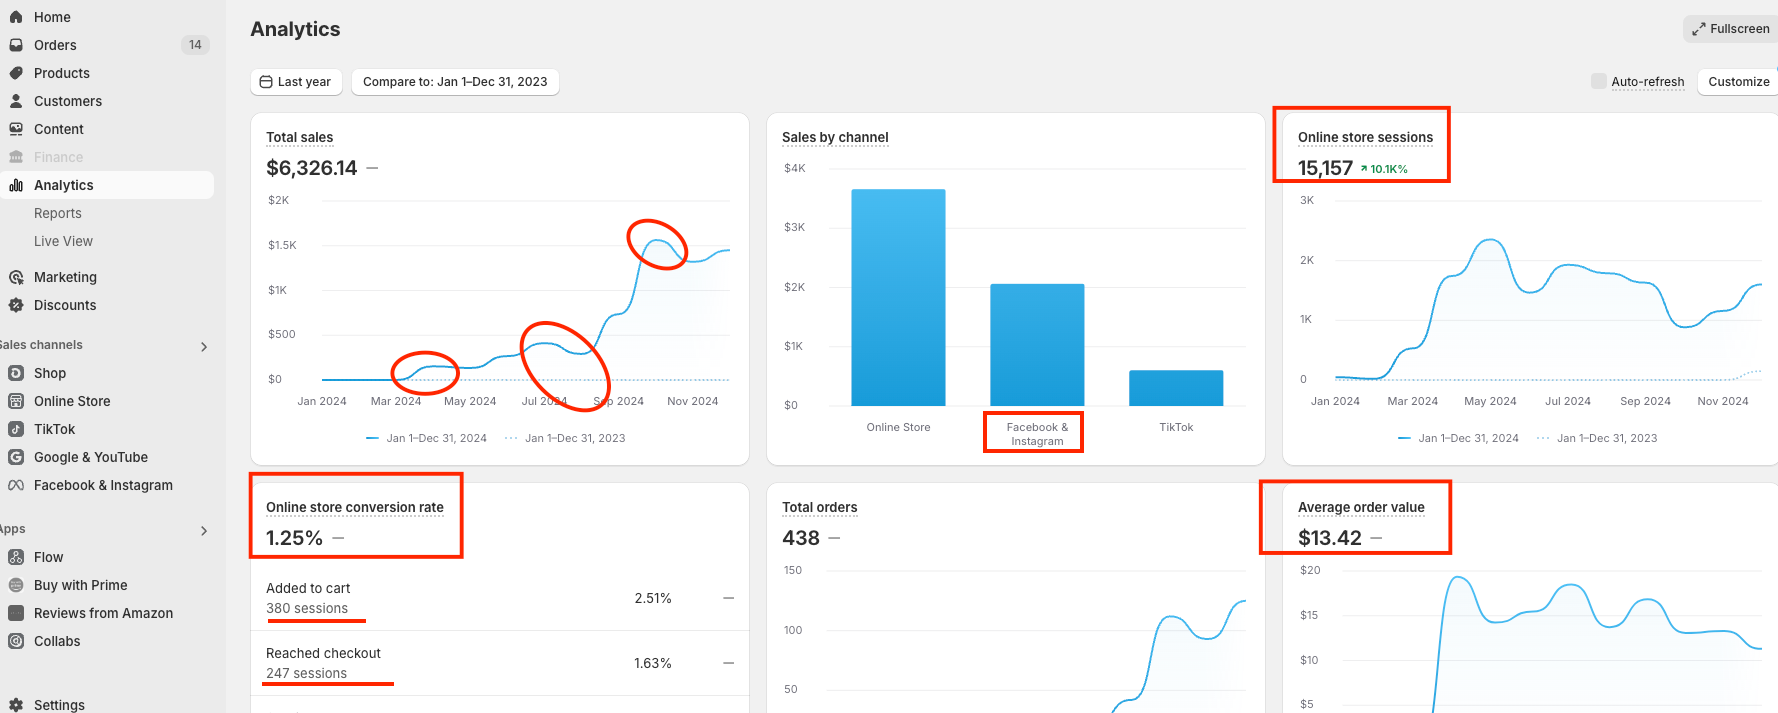Click Jan 1–Dec 31, 2023 legend in sessions chart
The height and width of the screenshot is (713, 1778).
[1597, 438]
